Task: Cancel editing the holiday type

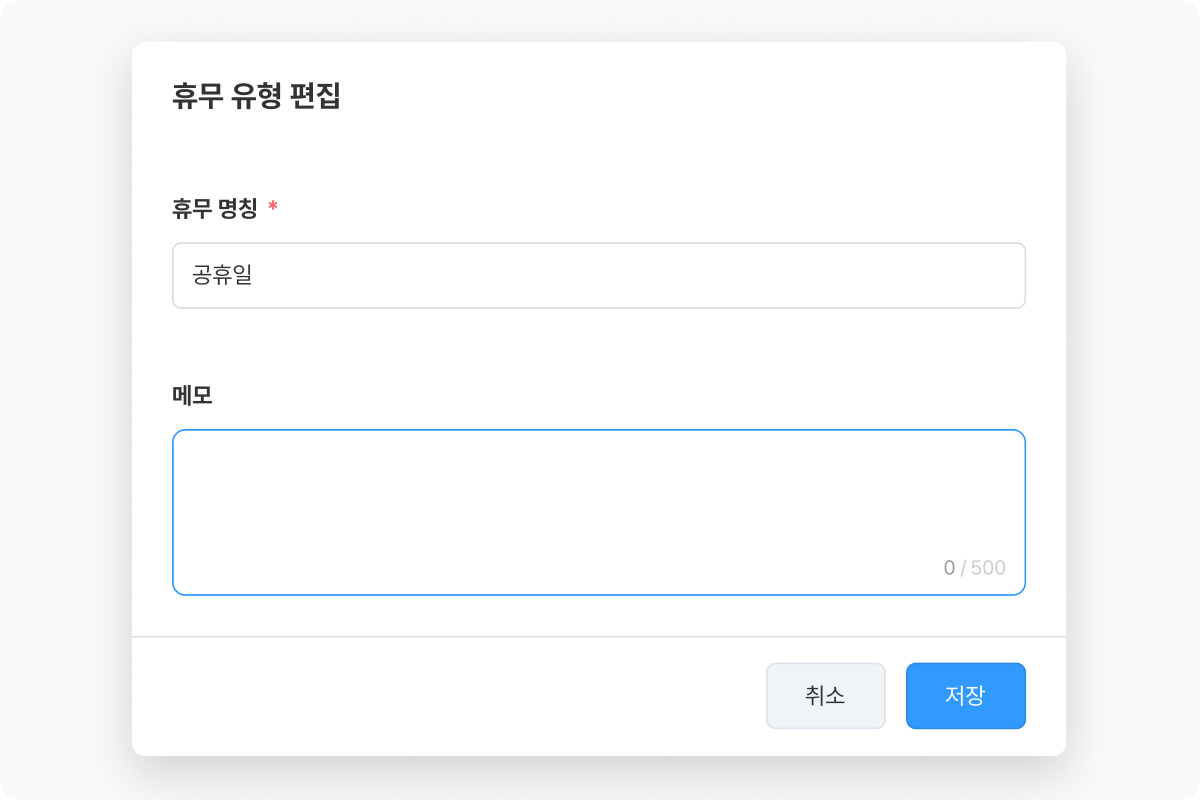Action: click(826, 696)
